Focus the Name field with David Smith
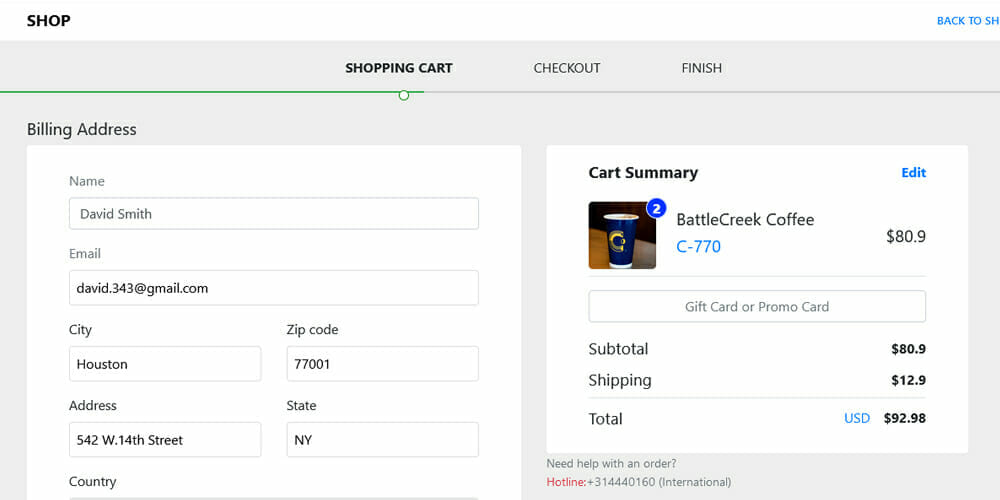 pyautogui.click(x=273, y=214)
